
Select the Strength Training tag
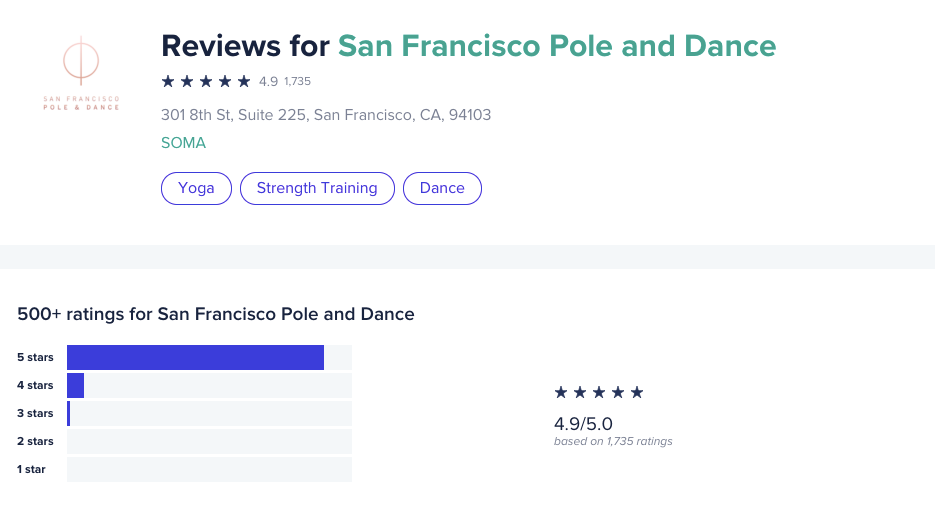pos(317,188)
